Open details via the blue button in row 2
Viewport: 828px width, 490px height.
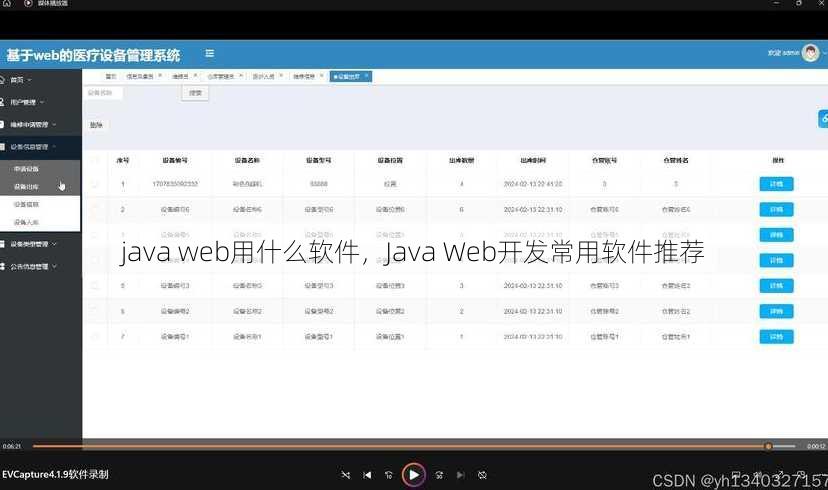[x=776, y=210]
